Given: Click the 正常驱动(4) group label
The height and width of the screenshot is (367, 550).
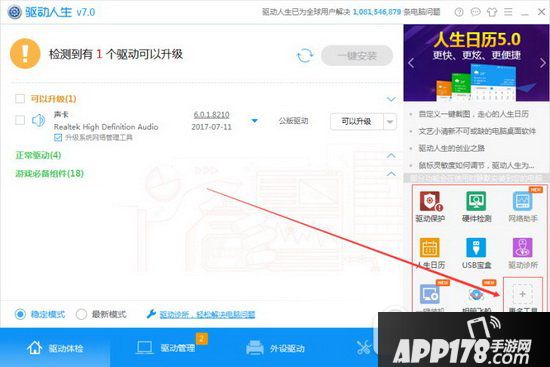Looking at the screenshot, I should (x=38, y=155).
